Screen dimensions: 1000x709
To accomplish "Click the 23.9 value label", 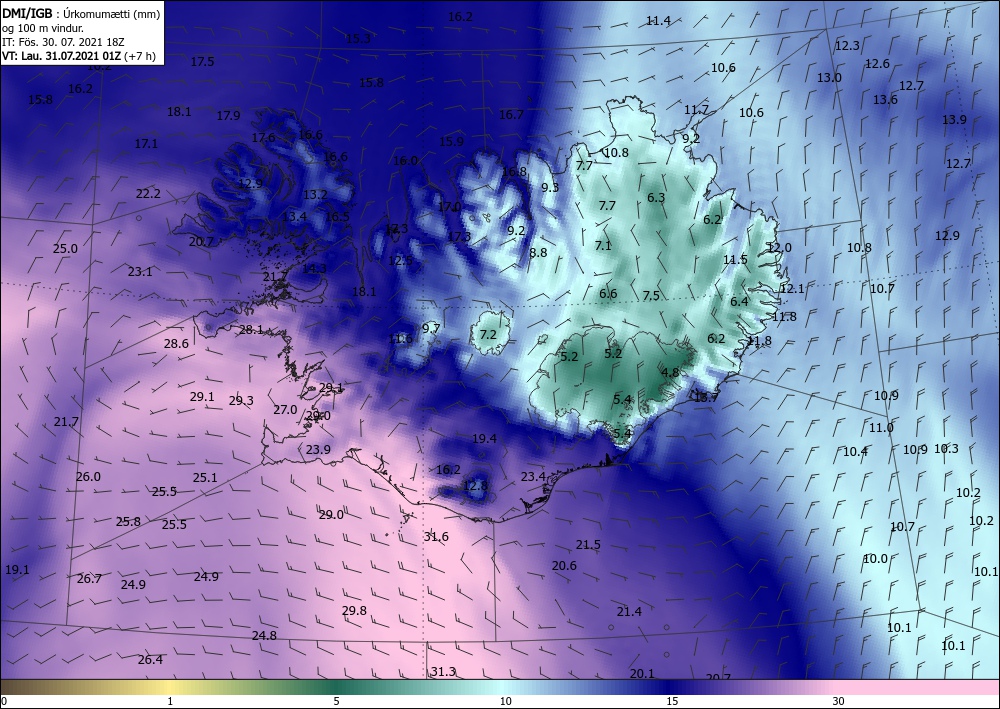I will pos(318,450).
